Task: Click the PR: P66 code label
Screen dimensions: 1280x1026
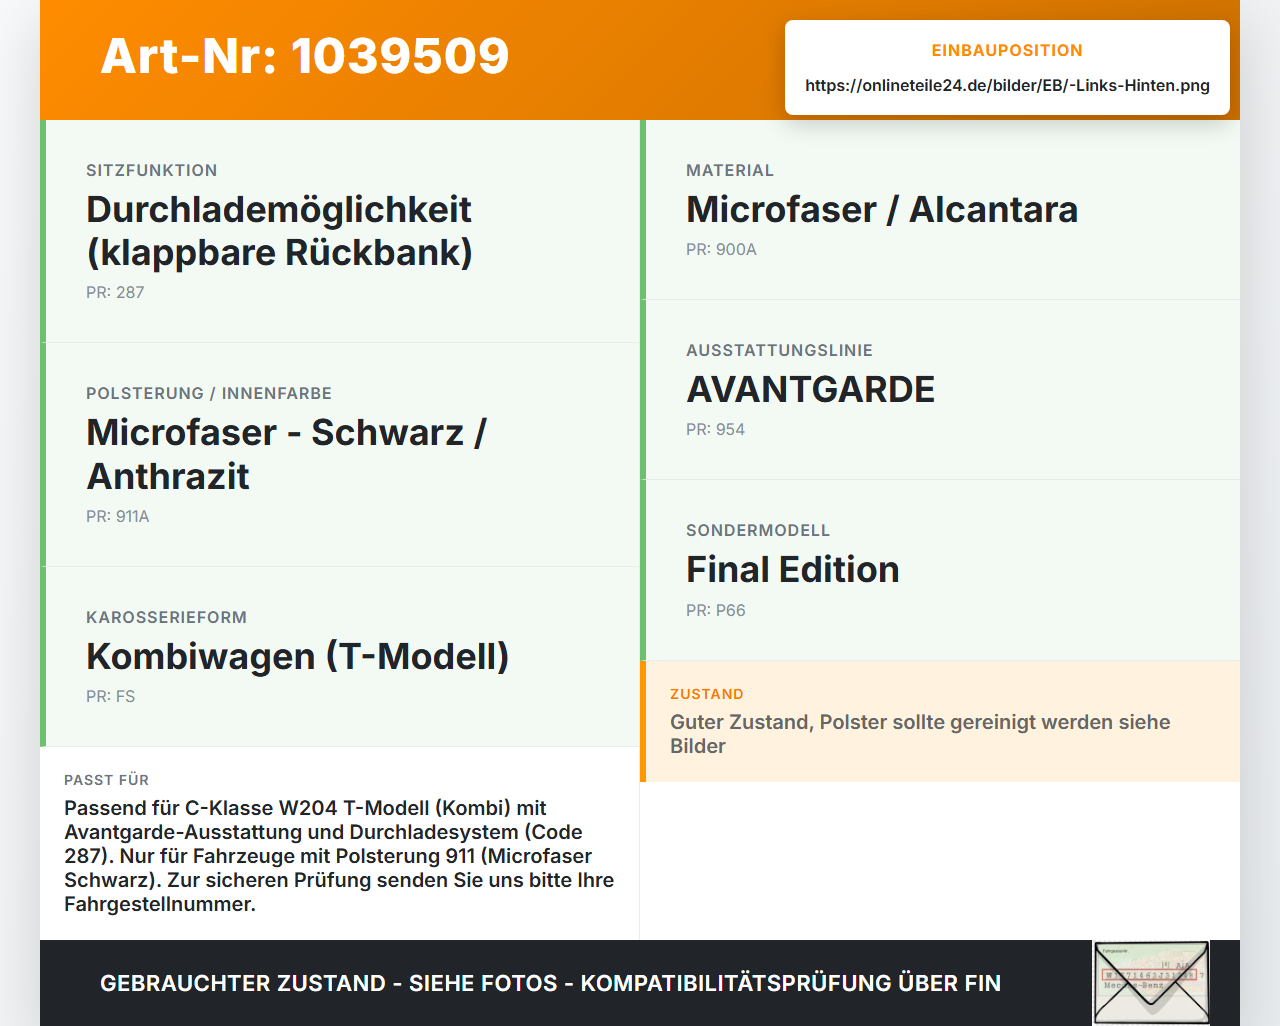Action: click(x=716, y=610)
